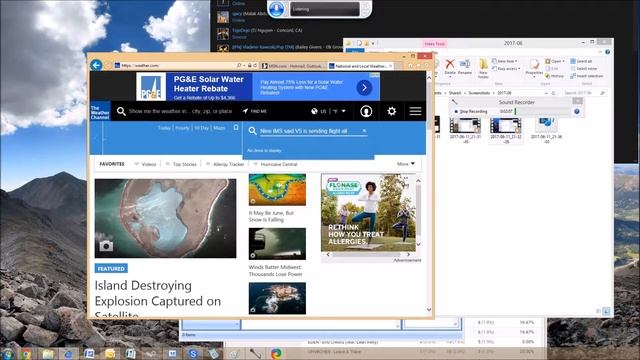Click the Flonase allergies advertisement
Viewport: 640px width, 360px height.
click(368, 213)
